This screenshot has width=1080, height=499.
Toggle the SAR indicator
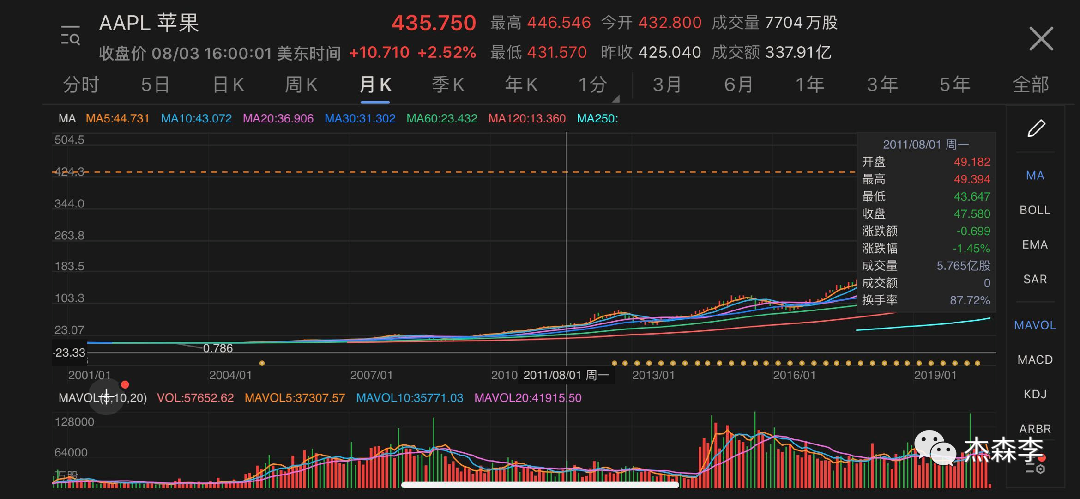click(x=1035, y=279)
